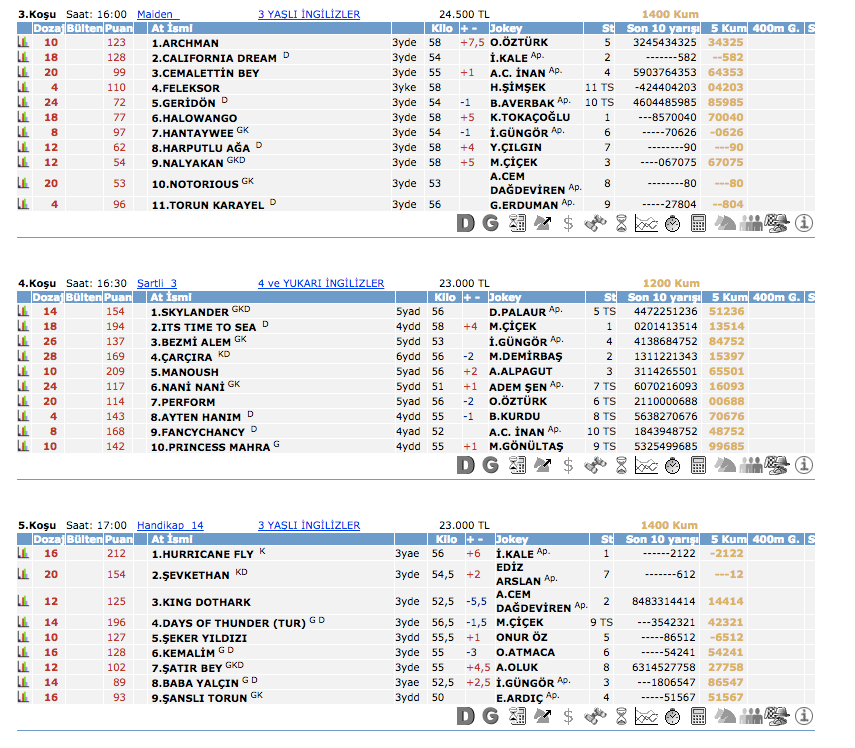
Task: Open the stopwatch icon under race 5
Action: (672, 717)
